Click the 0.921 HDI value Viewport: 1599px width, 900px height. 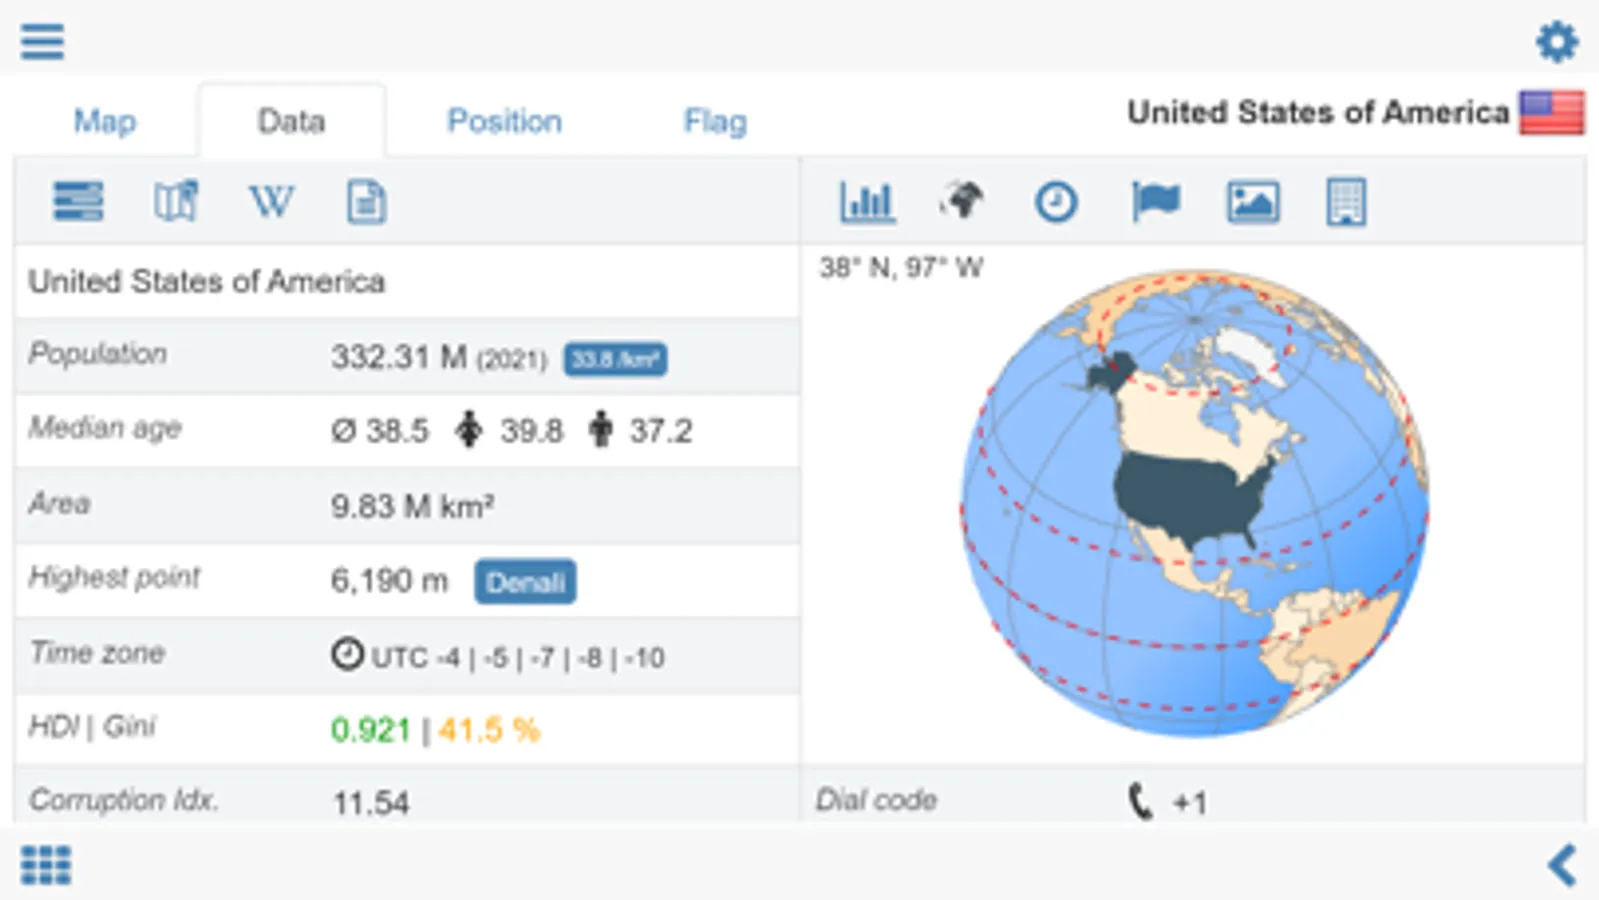[371, 730]
